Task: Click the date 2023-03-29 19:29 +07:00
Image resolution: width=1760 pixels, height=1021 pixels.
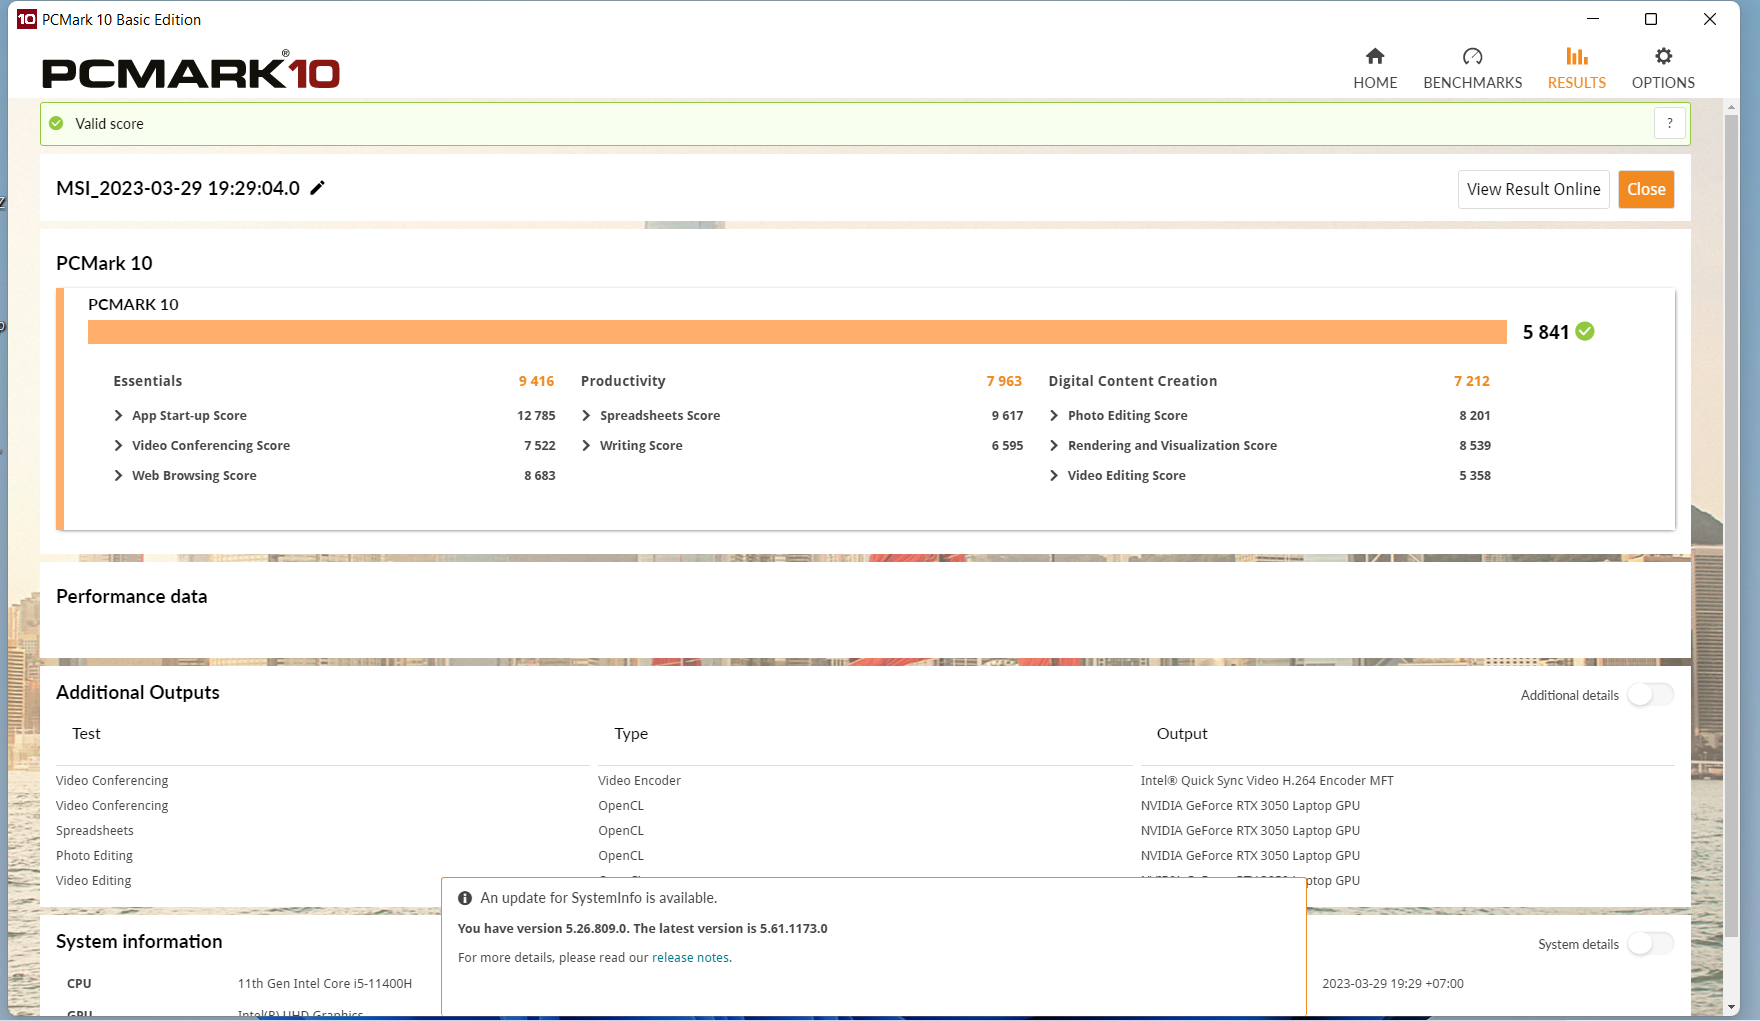Action: coord(1393,983)
